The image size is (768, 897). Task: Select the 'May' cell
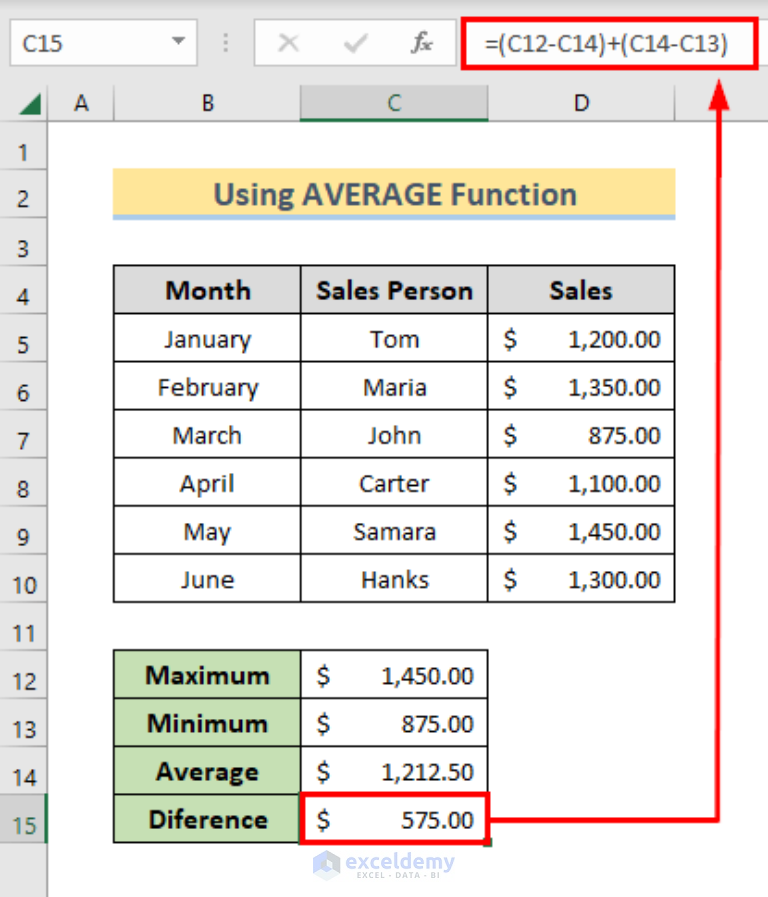coord(207,530)
